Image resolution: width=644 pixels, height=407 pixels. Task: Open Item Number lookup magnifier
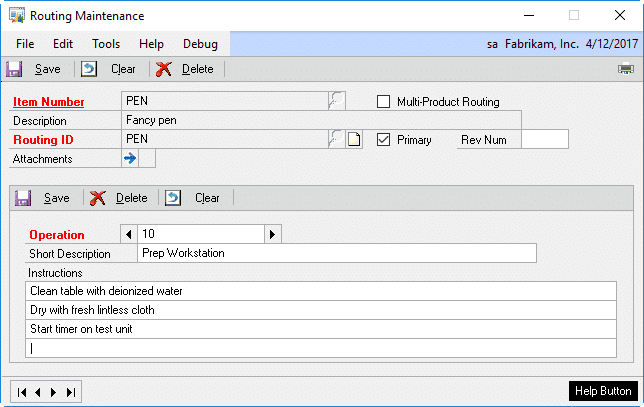[x=337, y=100]
